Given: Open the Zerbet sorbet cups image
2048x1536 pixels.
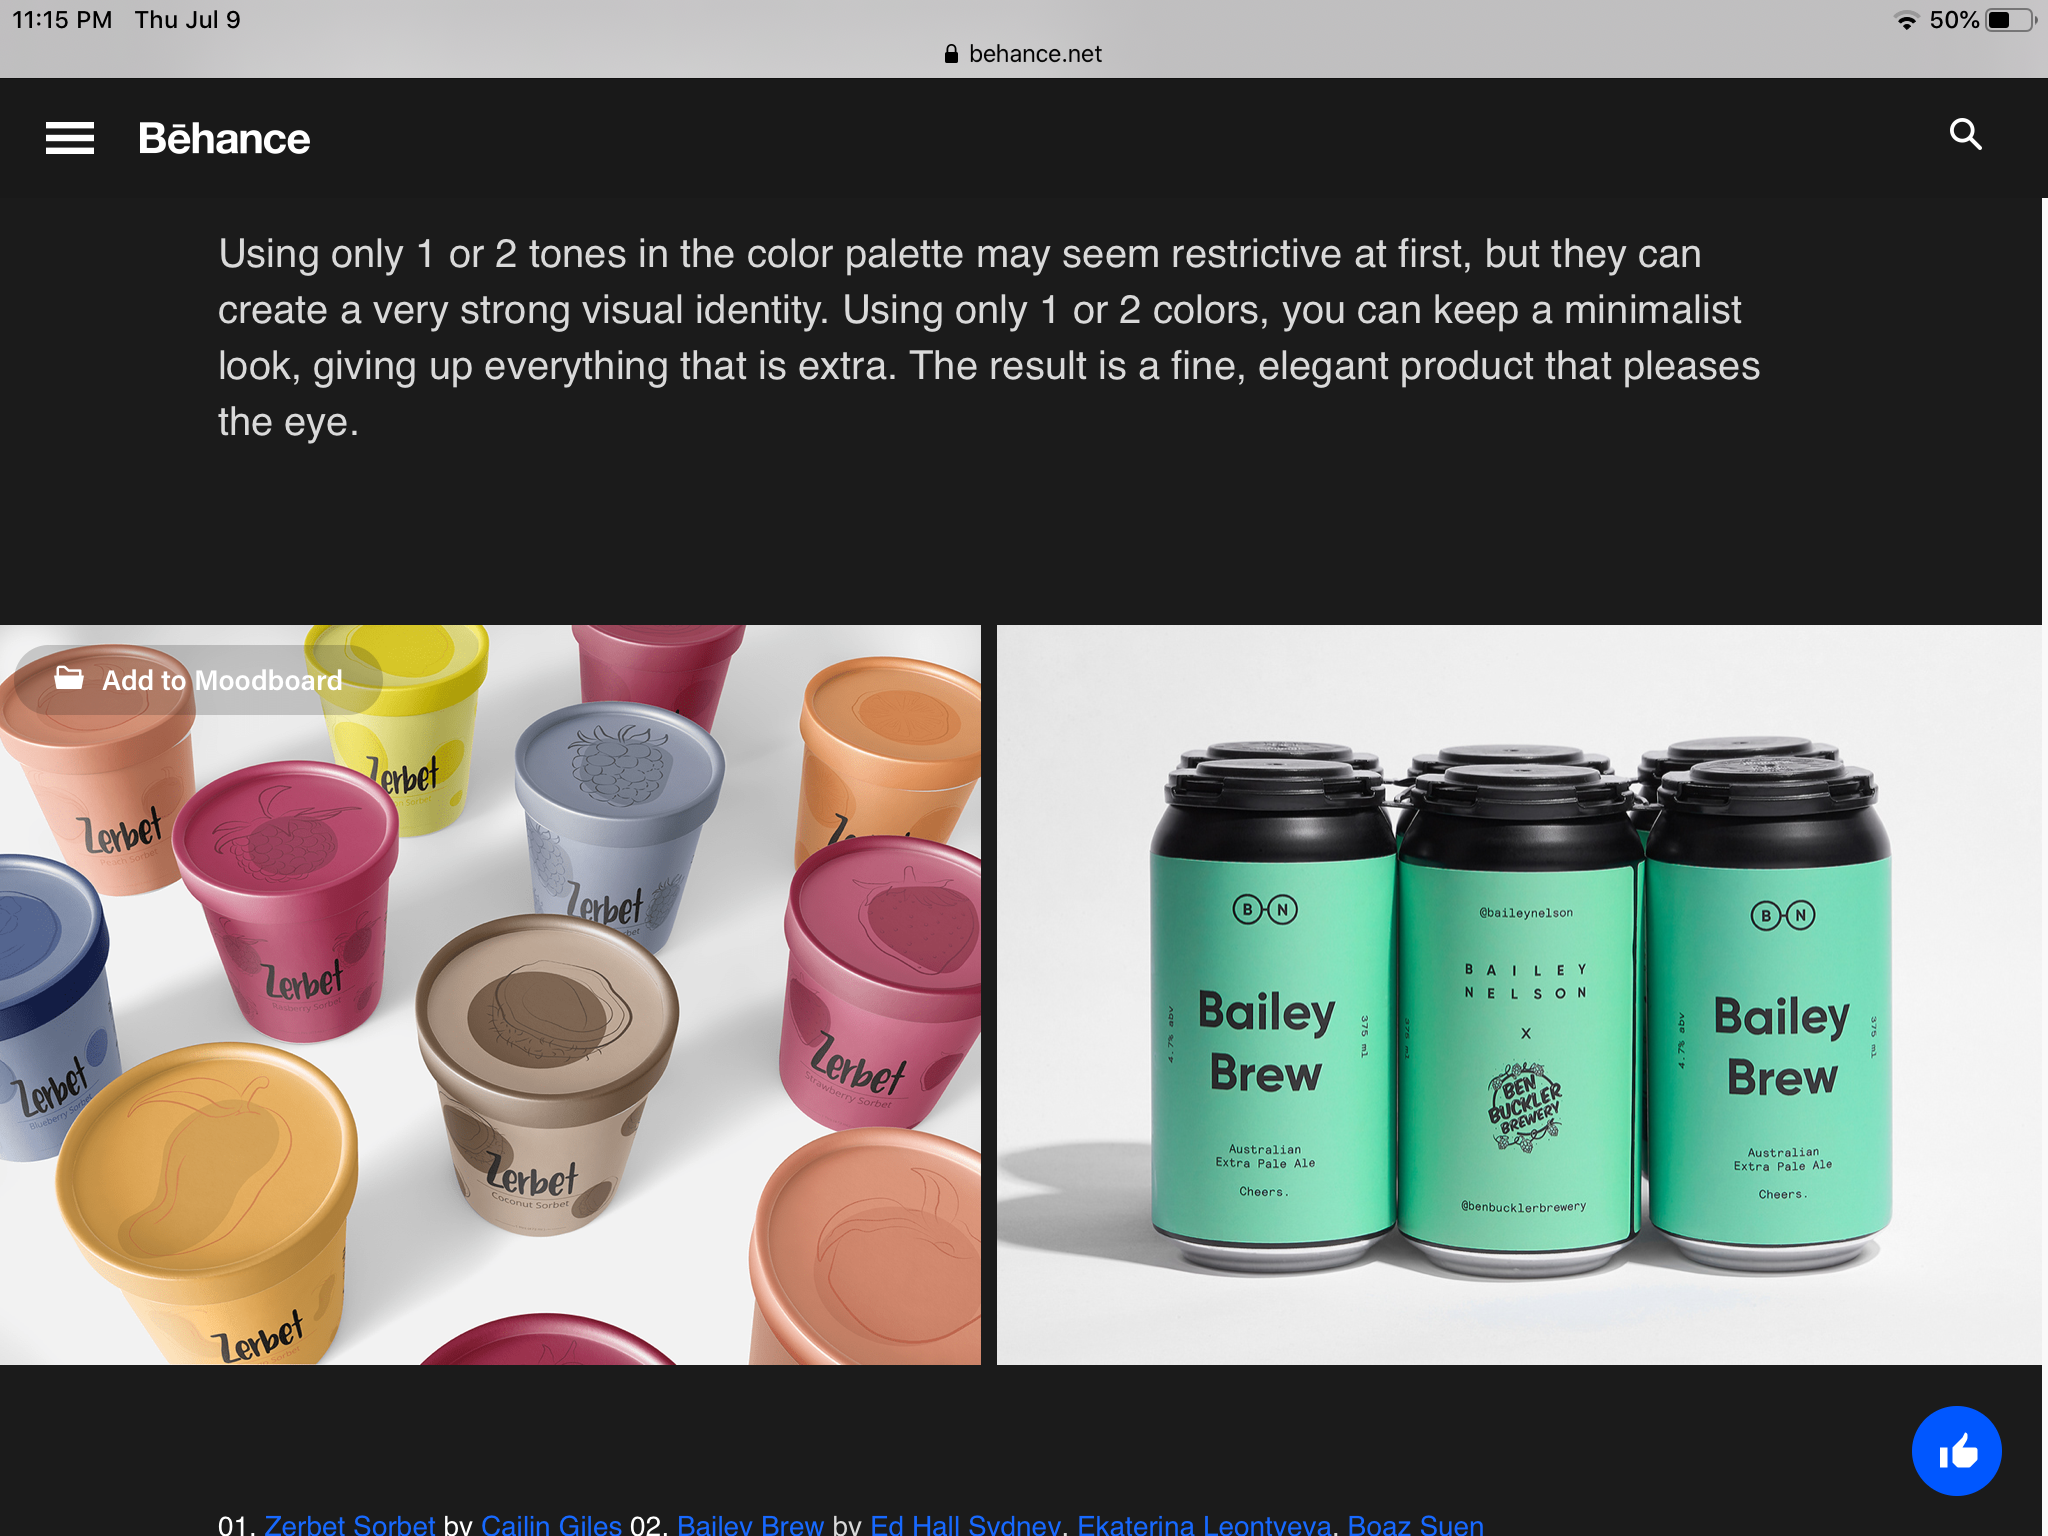Looking at the screenshot, I should point(490,995).
